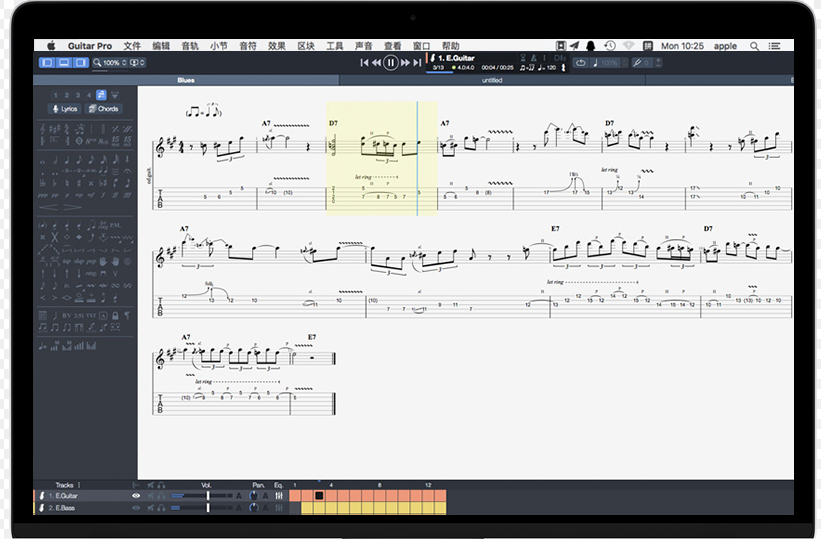The image size is (821, 539).
Task: Toggle visibility eye of 2. E.Bass track
Action: point(136,508)
